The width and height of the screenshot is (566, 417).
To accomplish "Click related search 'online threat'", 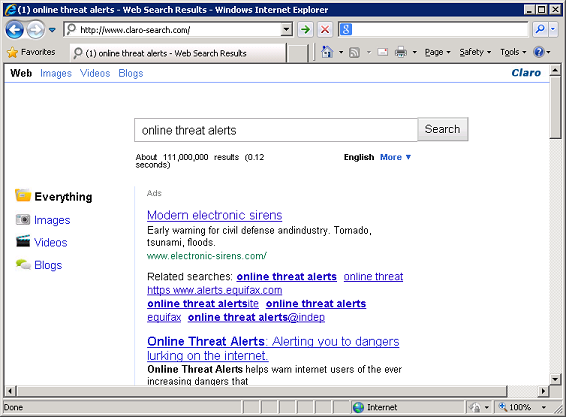I will tap(373, 277).
